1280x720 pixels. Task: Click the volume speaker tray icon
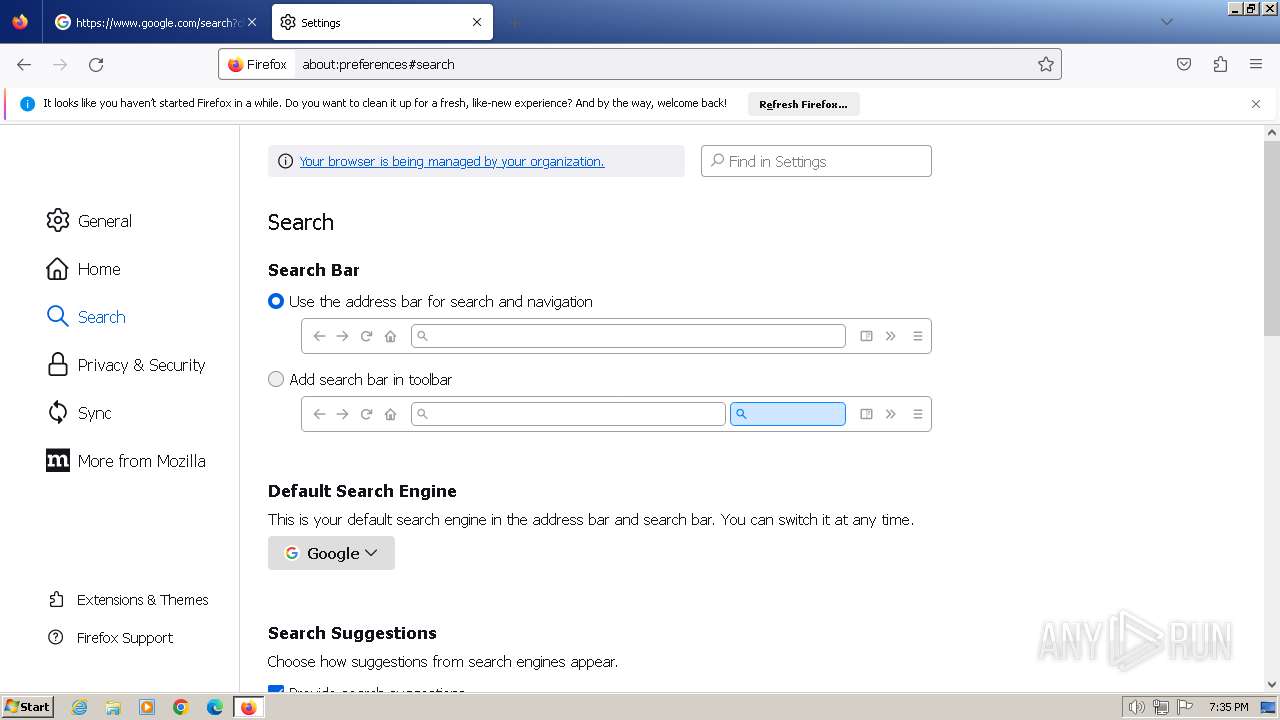pos(1136,707)
